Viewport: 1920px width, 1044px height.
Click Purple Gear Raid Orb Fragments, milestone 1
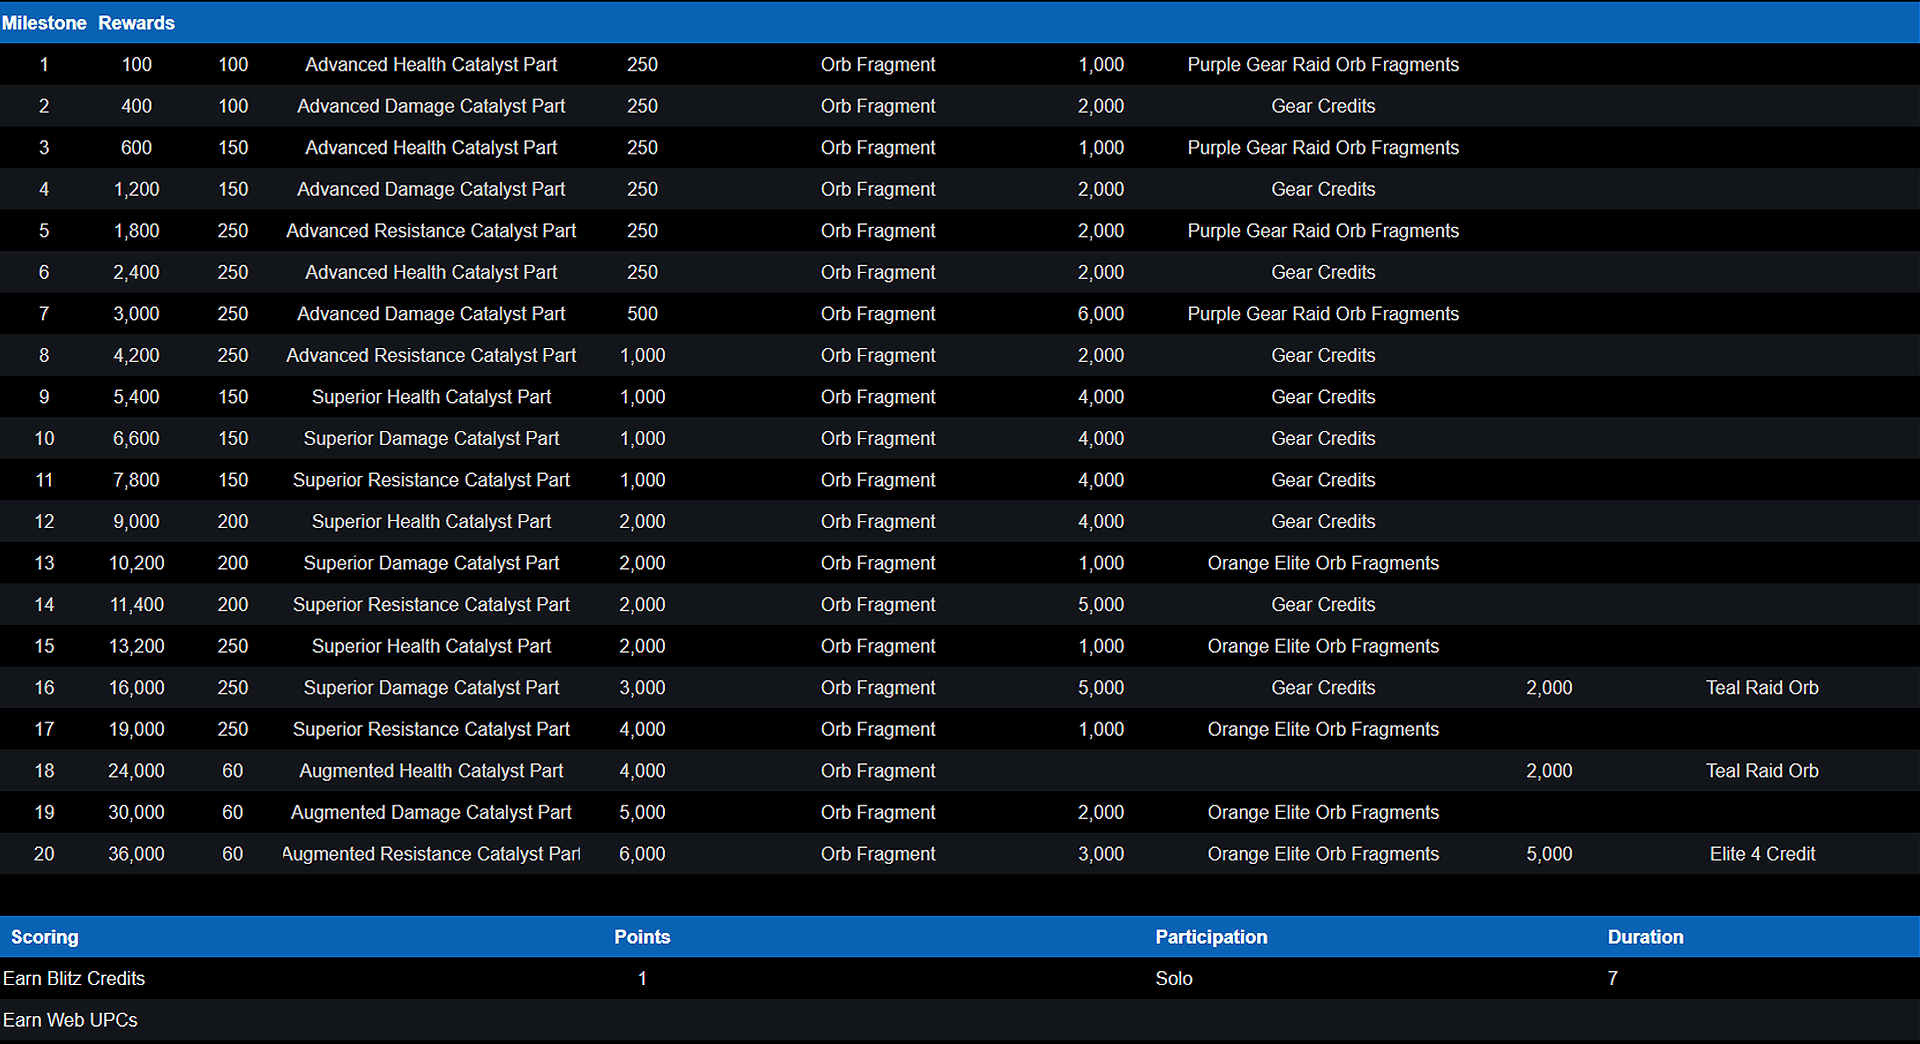coord(1323,64)
